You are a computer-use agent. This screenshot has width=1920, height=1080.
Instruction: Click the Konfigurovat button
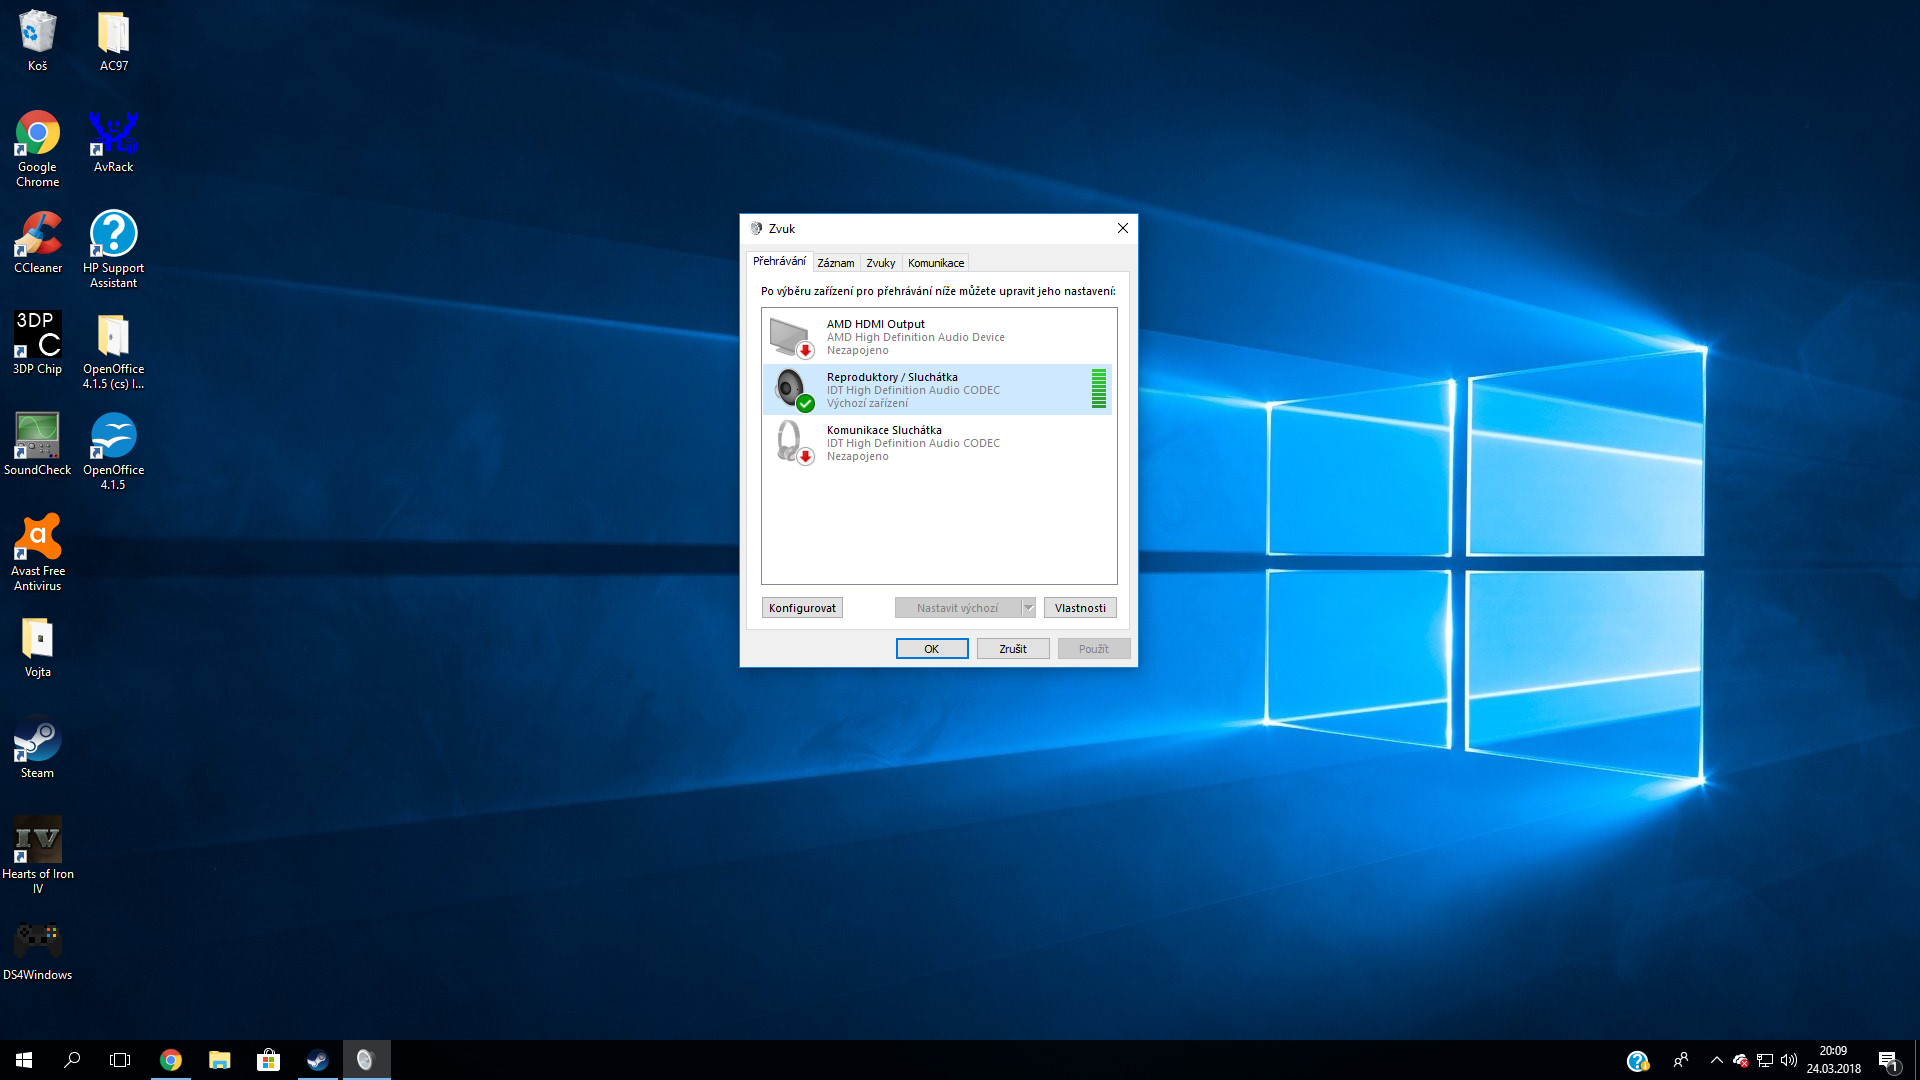pyautogui.click(x=802, y=608)
